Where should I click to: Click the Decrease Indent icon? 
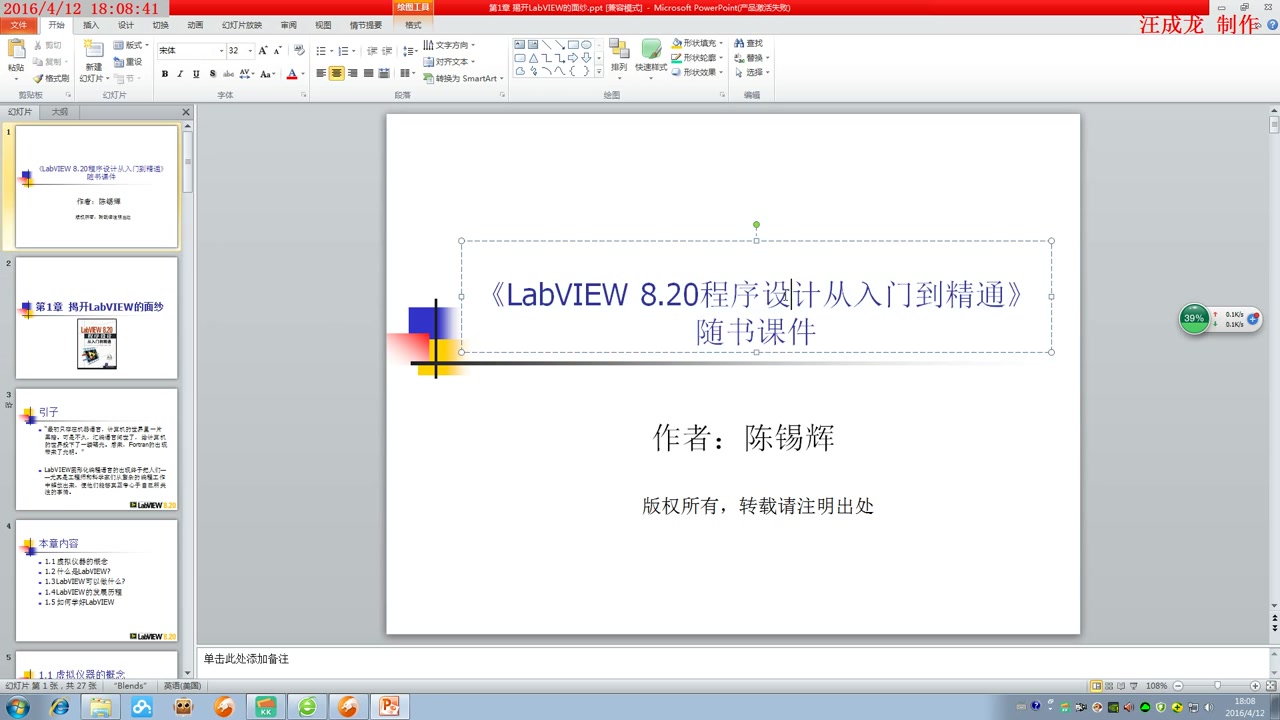coord(372,50)
